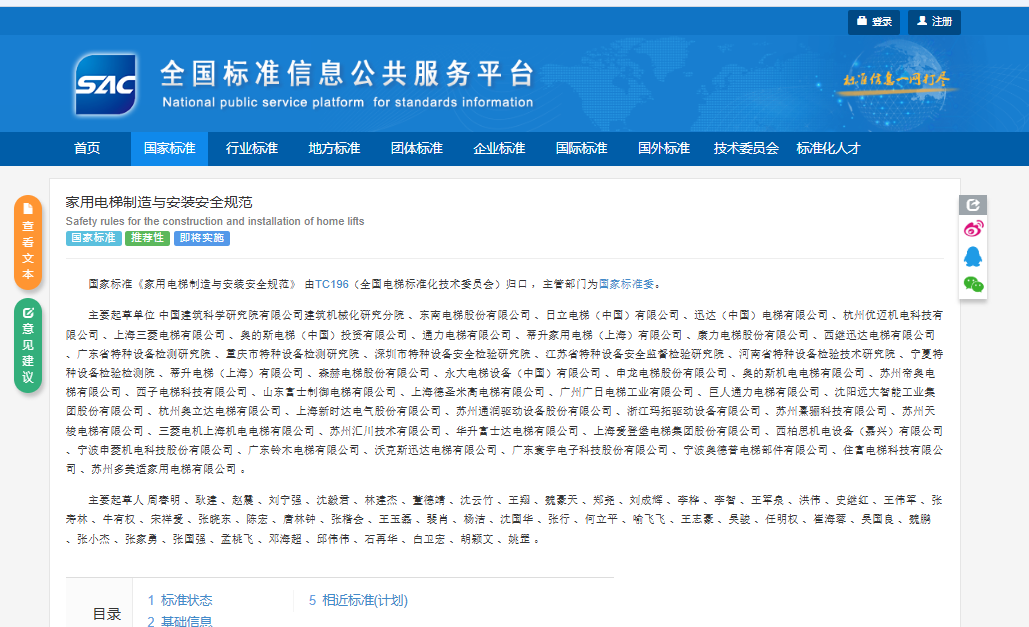The width and height of the screenshot is (1029, 627).
Task: Share page via QQ penguin icon
Action: [973, 257]
